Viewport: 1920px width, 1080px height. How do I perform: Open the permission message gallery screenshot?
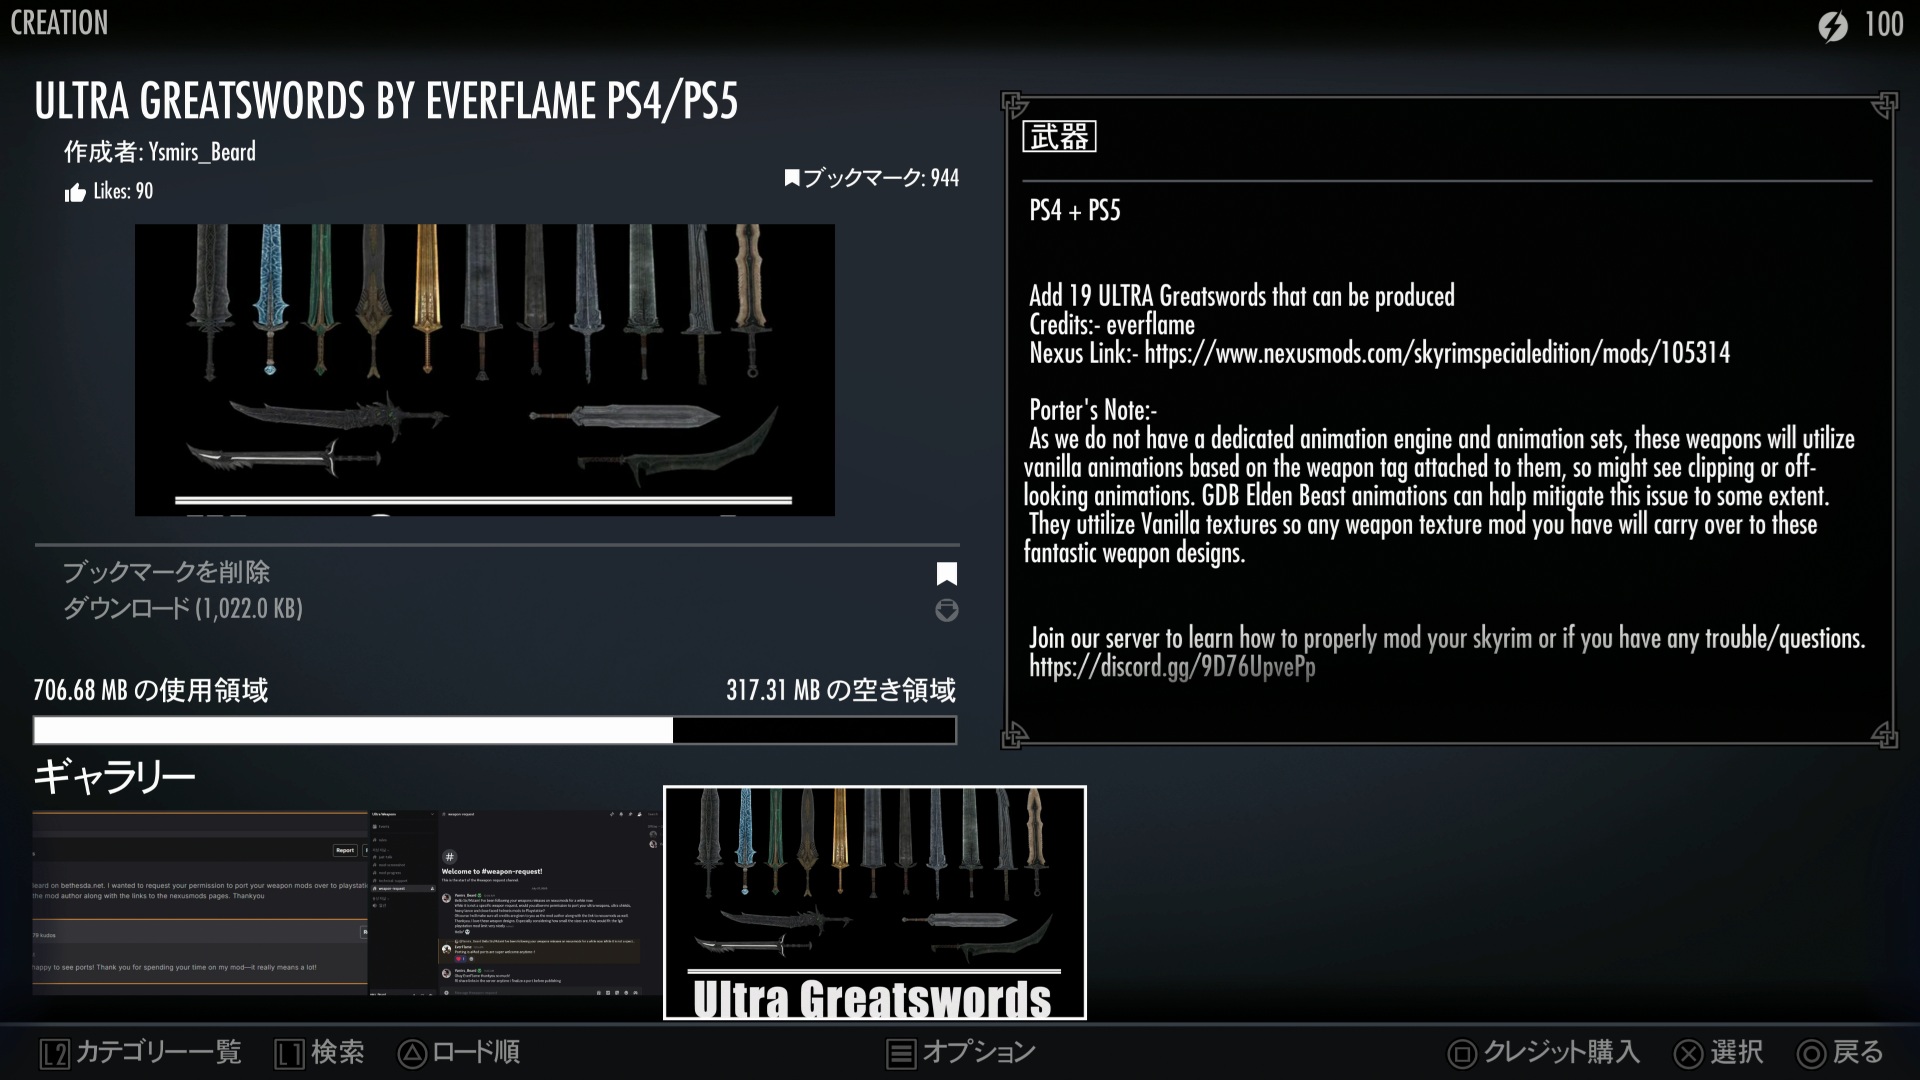coord(200,902)
